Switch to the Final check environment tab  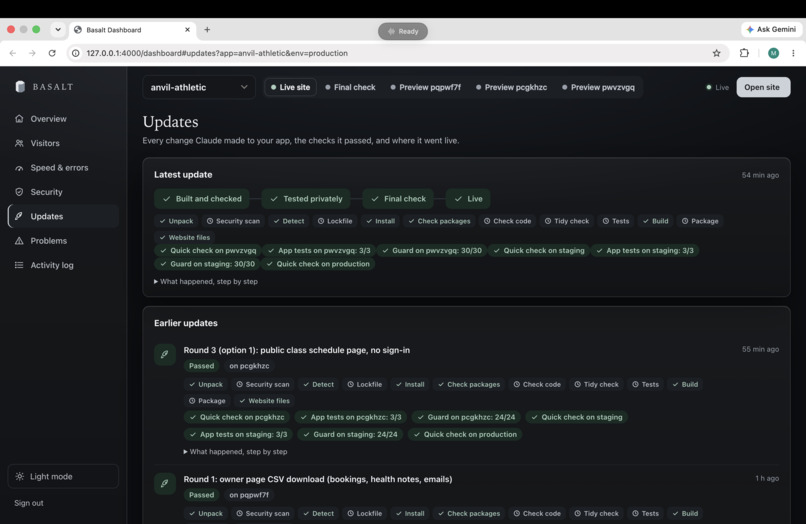[351, 87]
